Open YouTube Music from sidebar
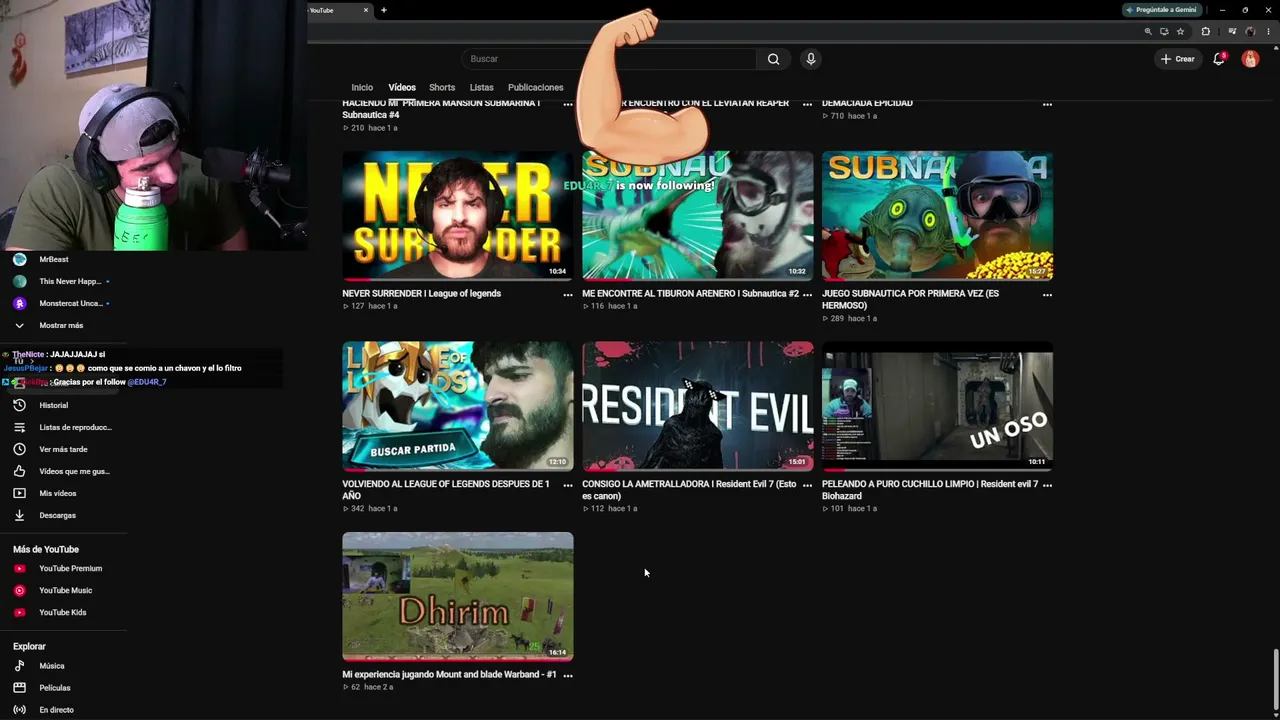The height and width of the screenshot is (720, 1280). point(53,590)
